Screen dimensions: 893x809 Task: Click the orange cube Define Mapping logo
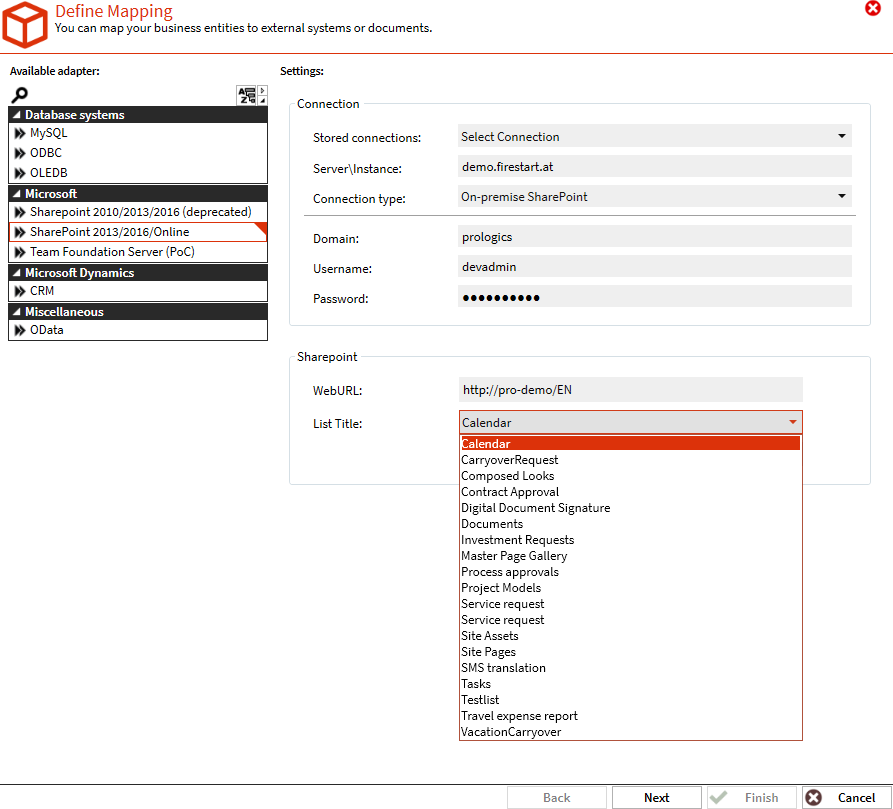click(x=25, y=26)
